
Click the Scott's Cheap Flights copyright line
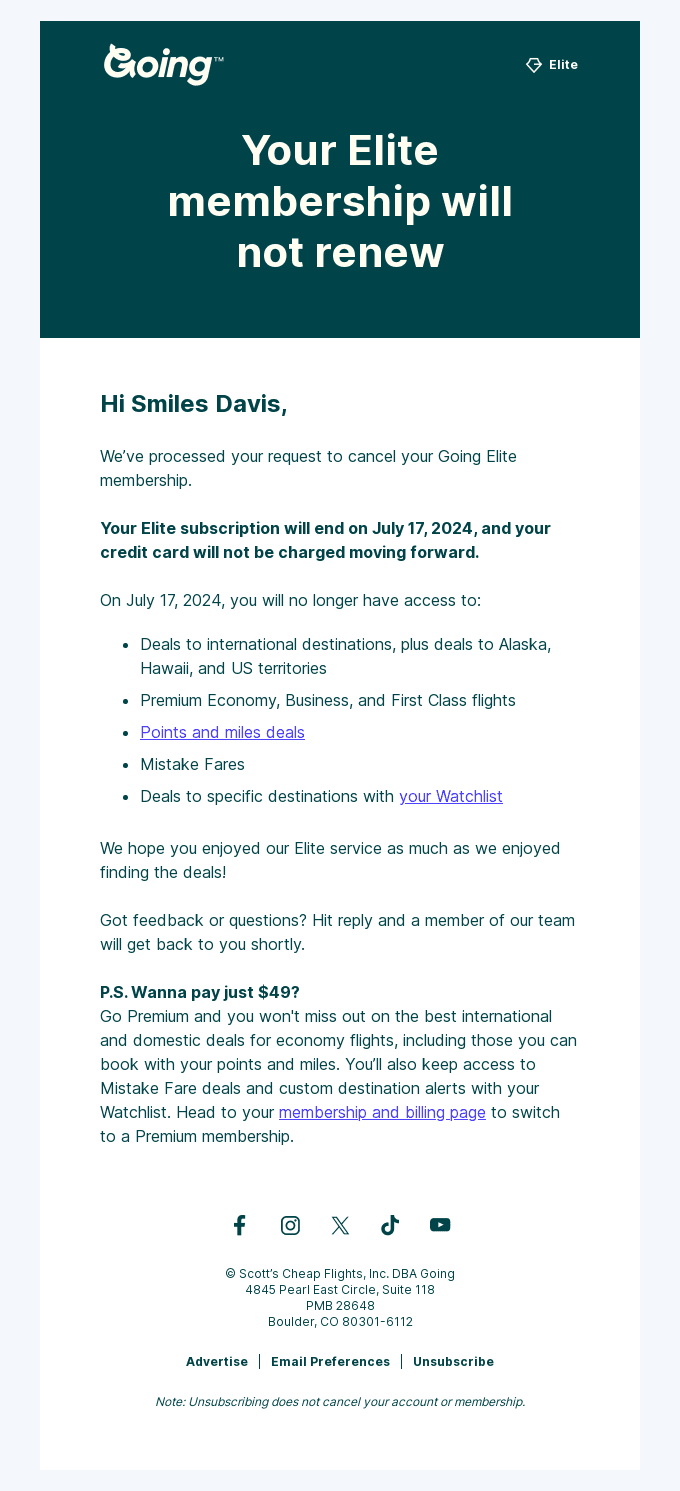click(x=340, y=1274)
